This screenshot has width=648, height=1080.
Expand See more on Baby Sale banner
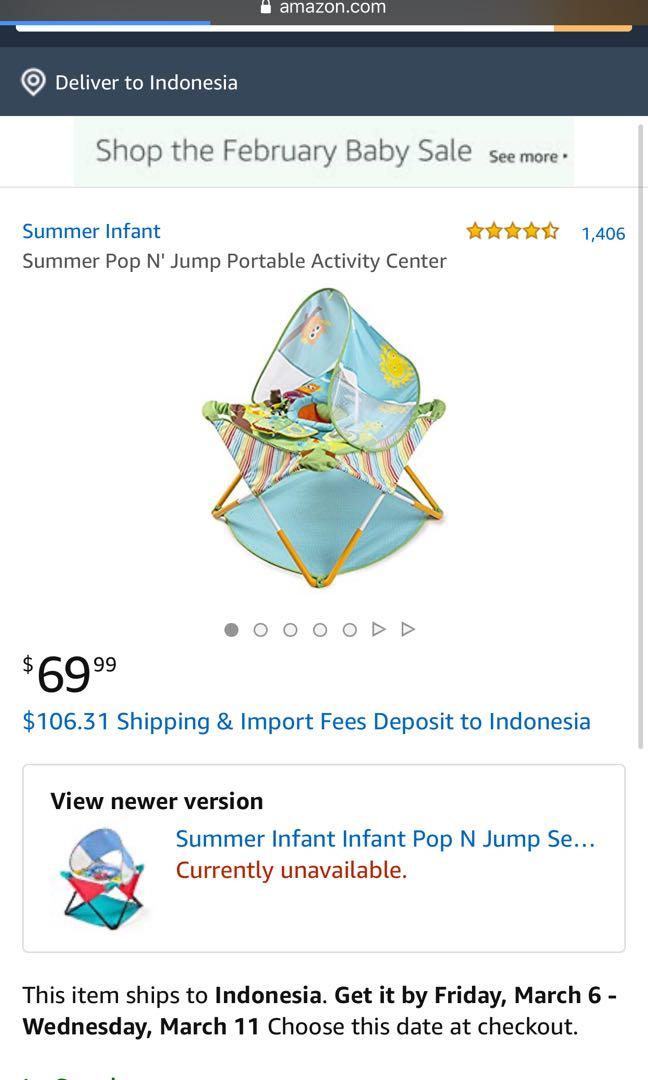click(x=527, y=157)
